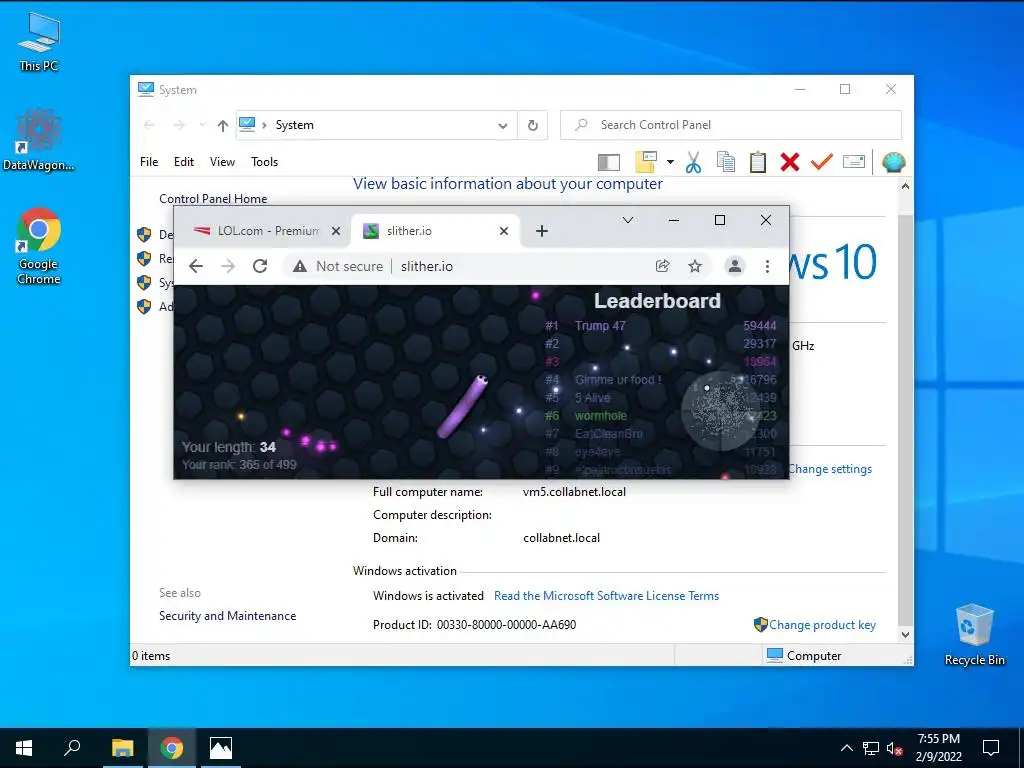
Task: Open the File menu in System window
Action: tap(149, 162)
